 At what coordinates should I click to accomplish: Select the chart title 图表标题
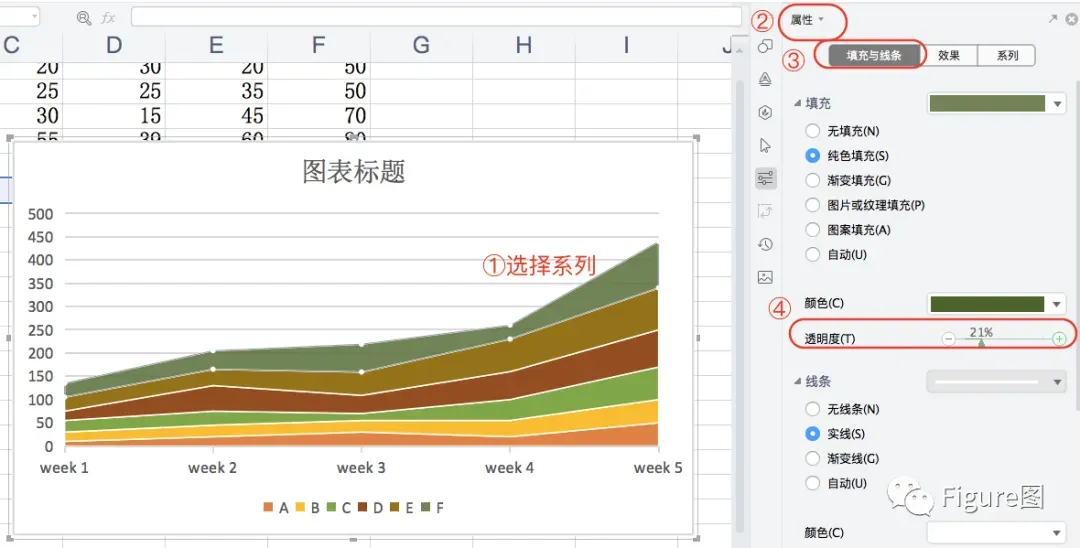coord(353,171)
